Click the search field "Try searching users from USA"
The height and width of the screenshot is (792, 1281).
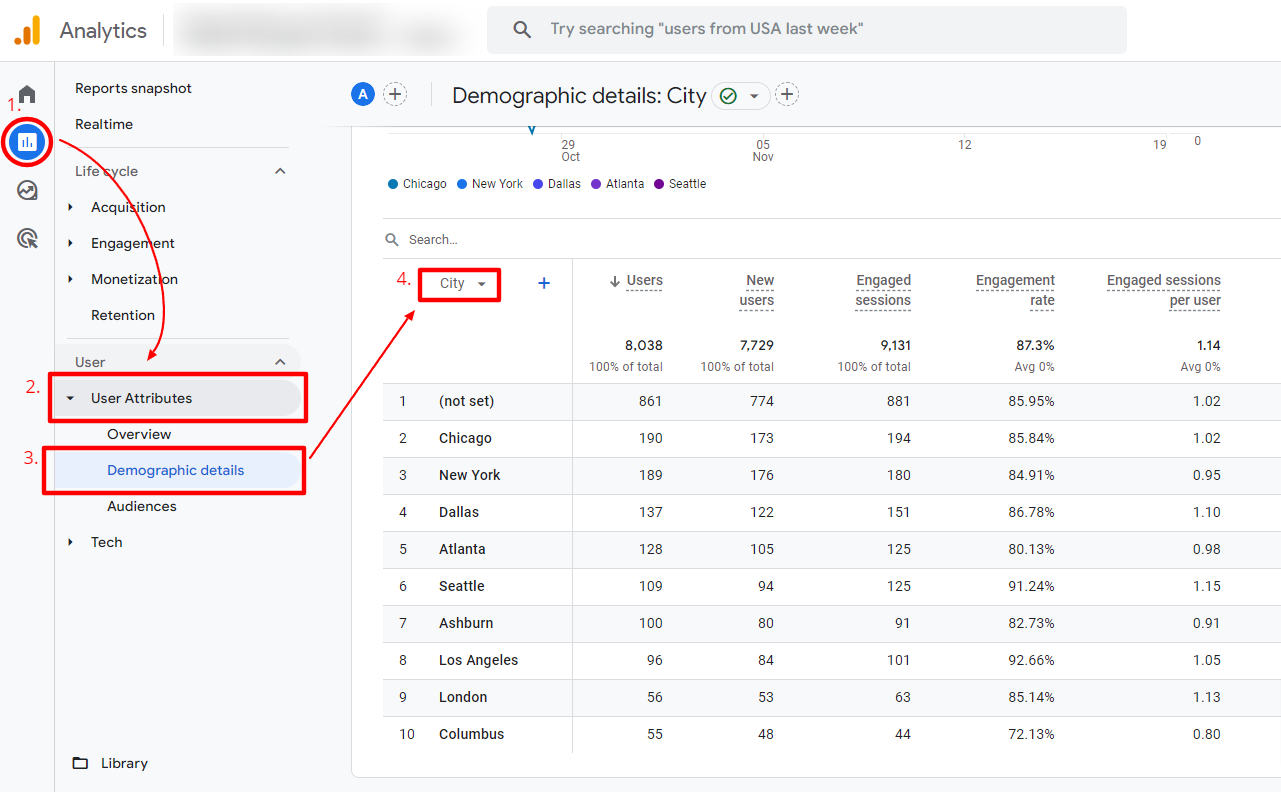coord(806,30)
